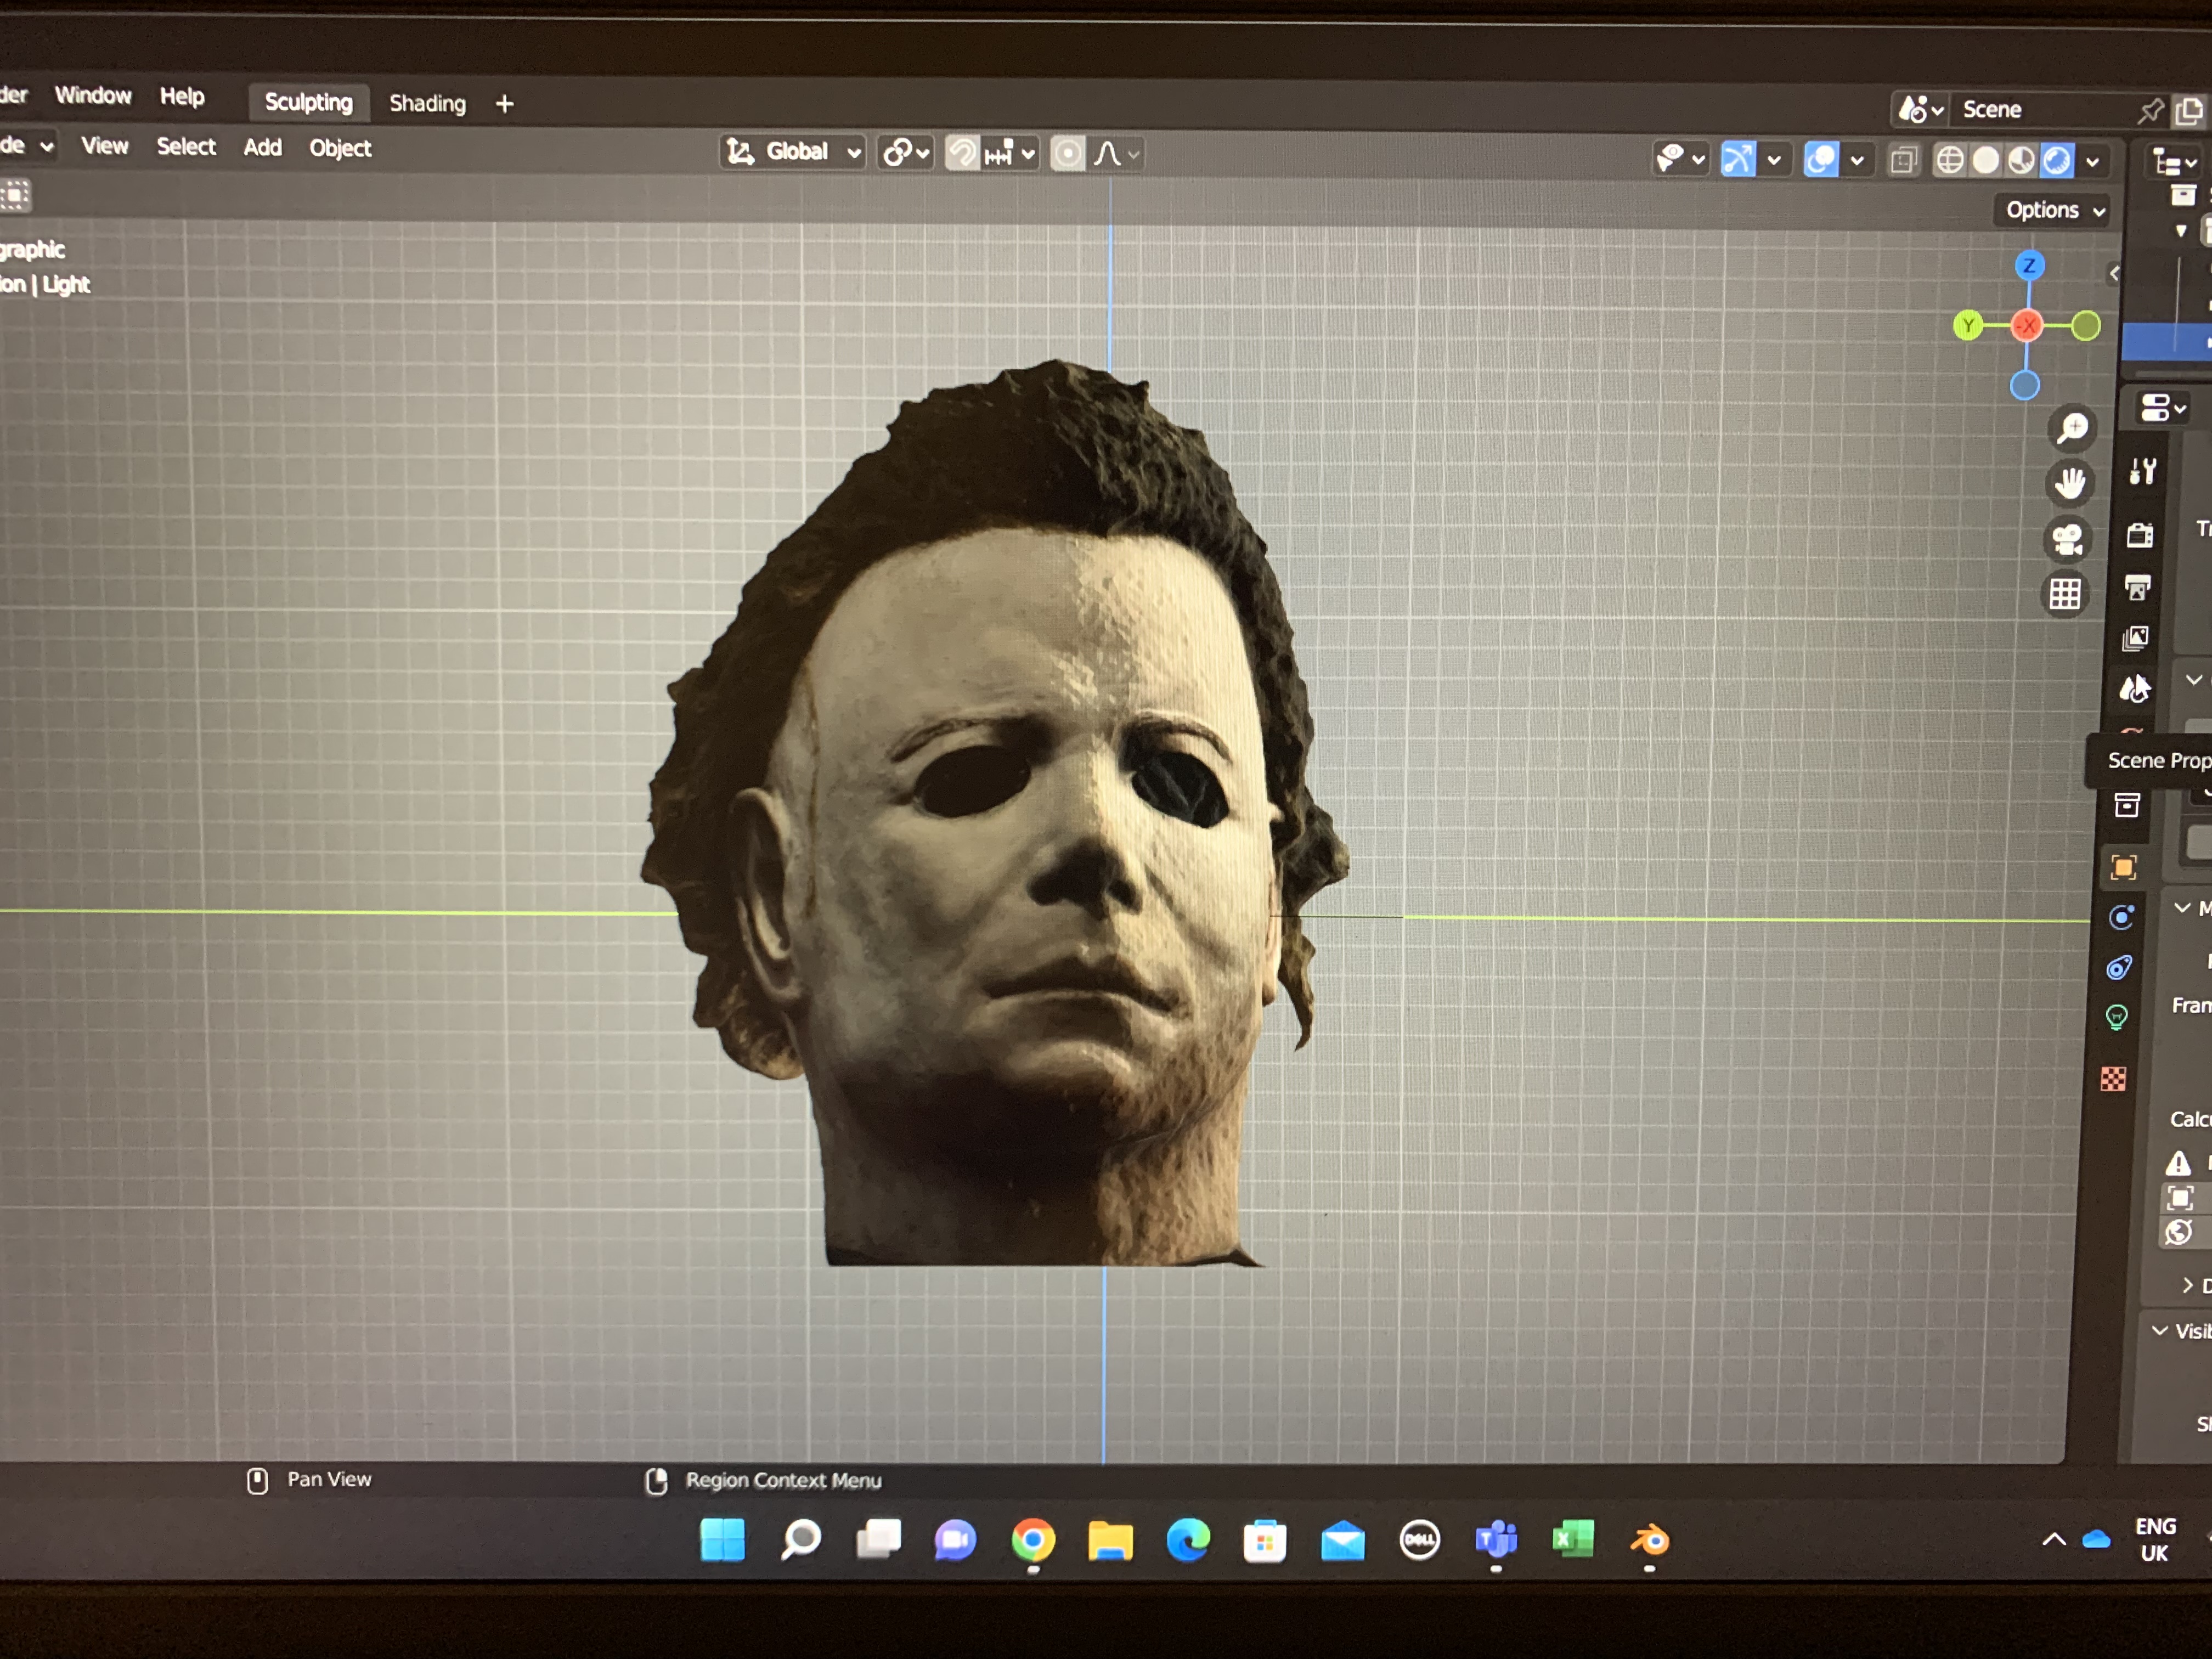Open the Global transform orientation dropdown
This screenshot has width=2212, height=1659.
coord(792,152)
